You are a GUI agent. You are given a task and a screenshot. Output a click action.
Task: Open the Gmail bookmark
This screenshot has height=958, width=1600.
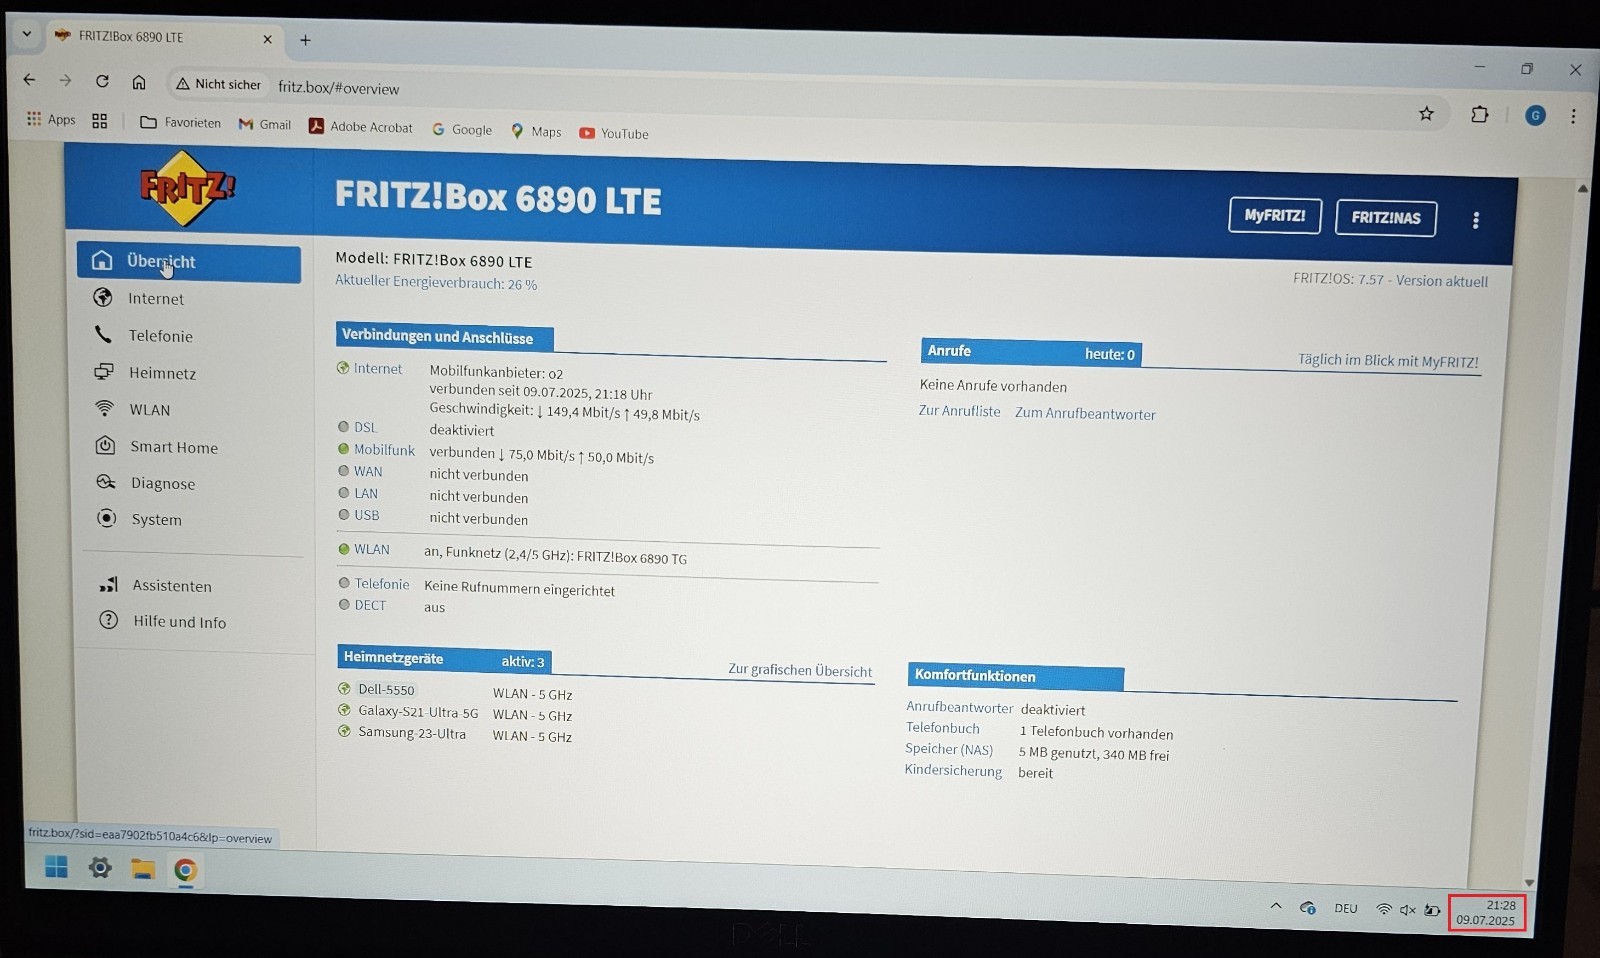[x=265, y=124]
